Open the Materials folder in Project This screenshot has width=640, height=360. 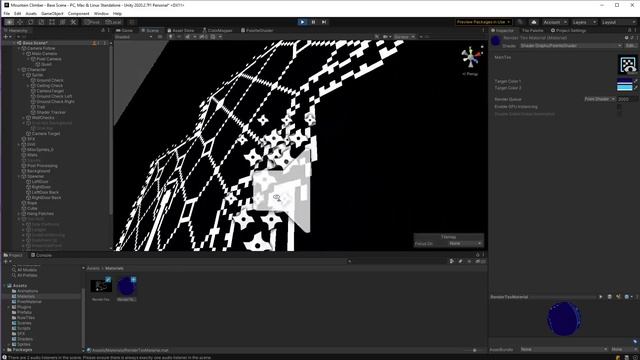tap(26, 296)
